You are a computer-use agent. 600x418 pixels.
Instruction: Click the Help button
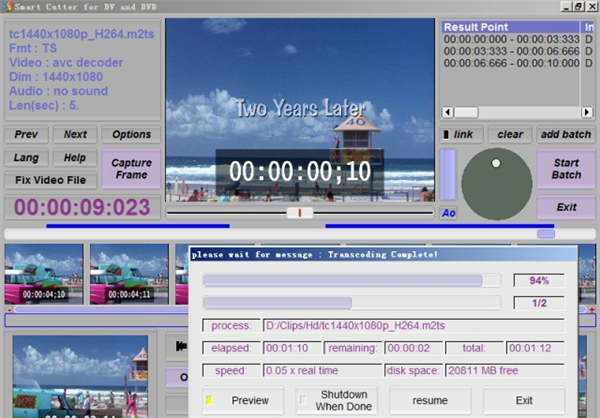click(74, 157)
